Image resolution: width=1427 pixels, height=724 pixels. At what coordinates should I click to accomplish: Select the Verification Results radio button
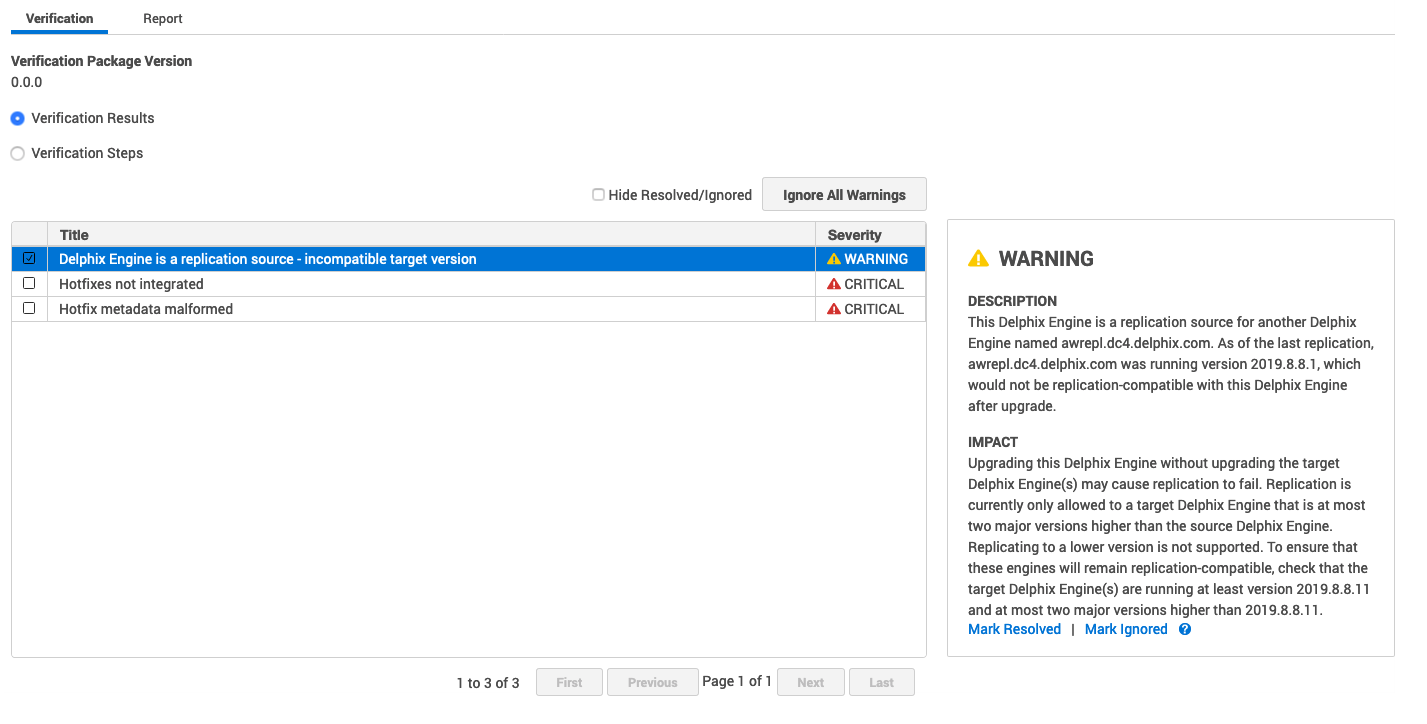[x=18, y=118]
